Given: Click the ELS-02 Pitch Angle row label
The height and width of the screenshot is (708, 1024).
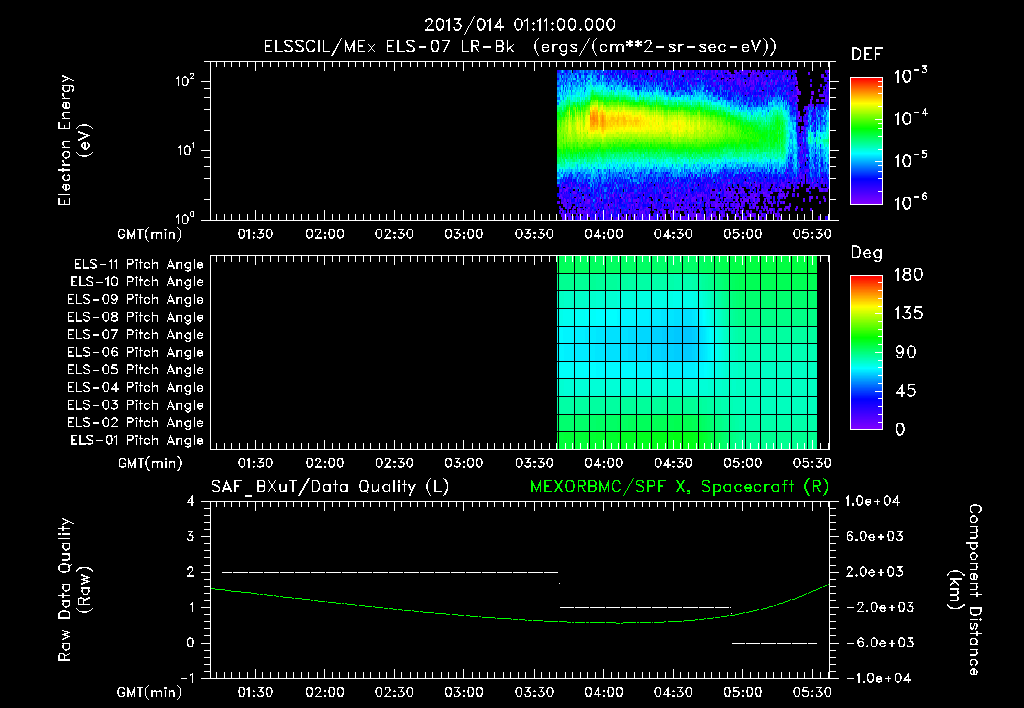Looking at the screenshot, I should click(x=135, y=423).
